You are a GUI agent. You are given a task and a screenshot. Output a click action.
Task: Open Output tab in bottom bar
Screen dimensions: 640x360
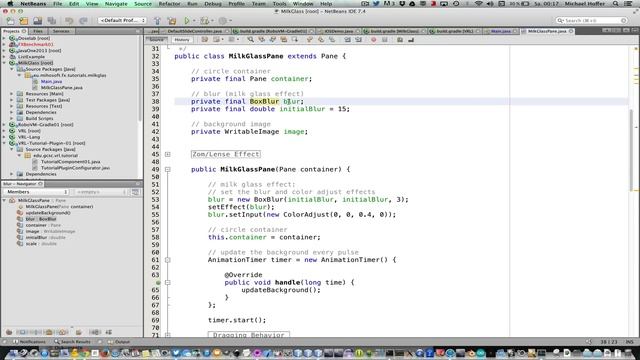point(120,342)
